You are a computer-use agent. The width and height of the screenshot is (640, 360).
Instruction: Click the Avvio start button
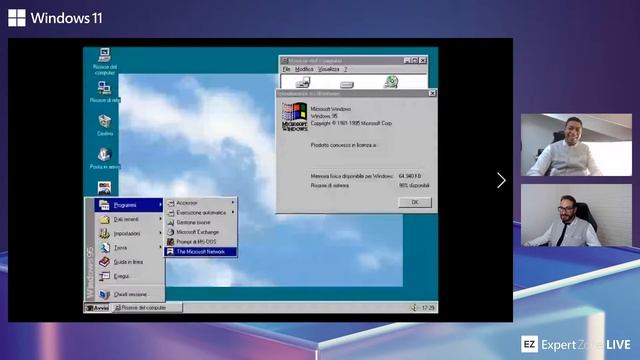point(97,308)
